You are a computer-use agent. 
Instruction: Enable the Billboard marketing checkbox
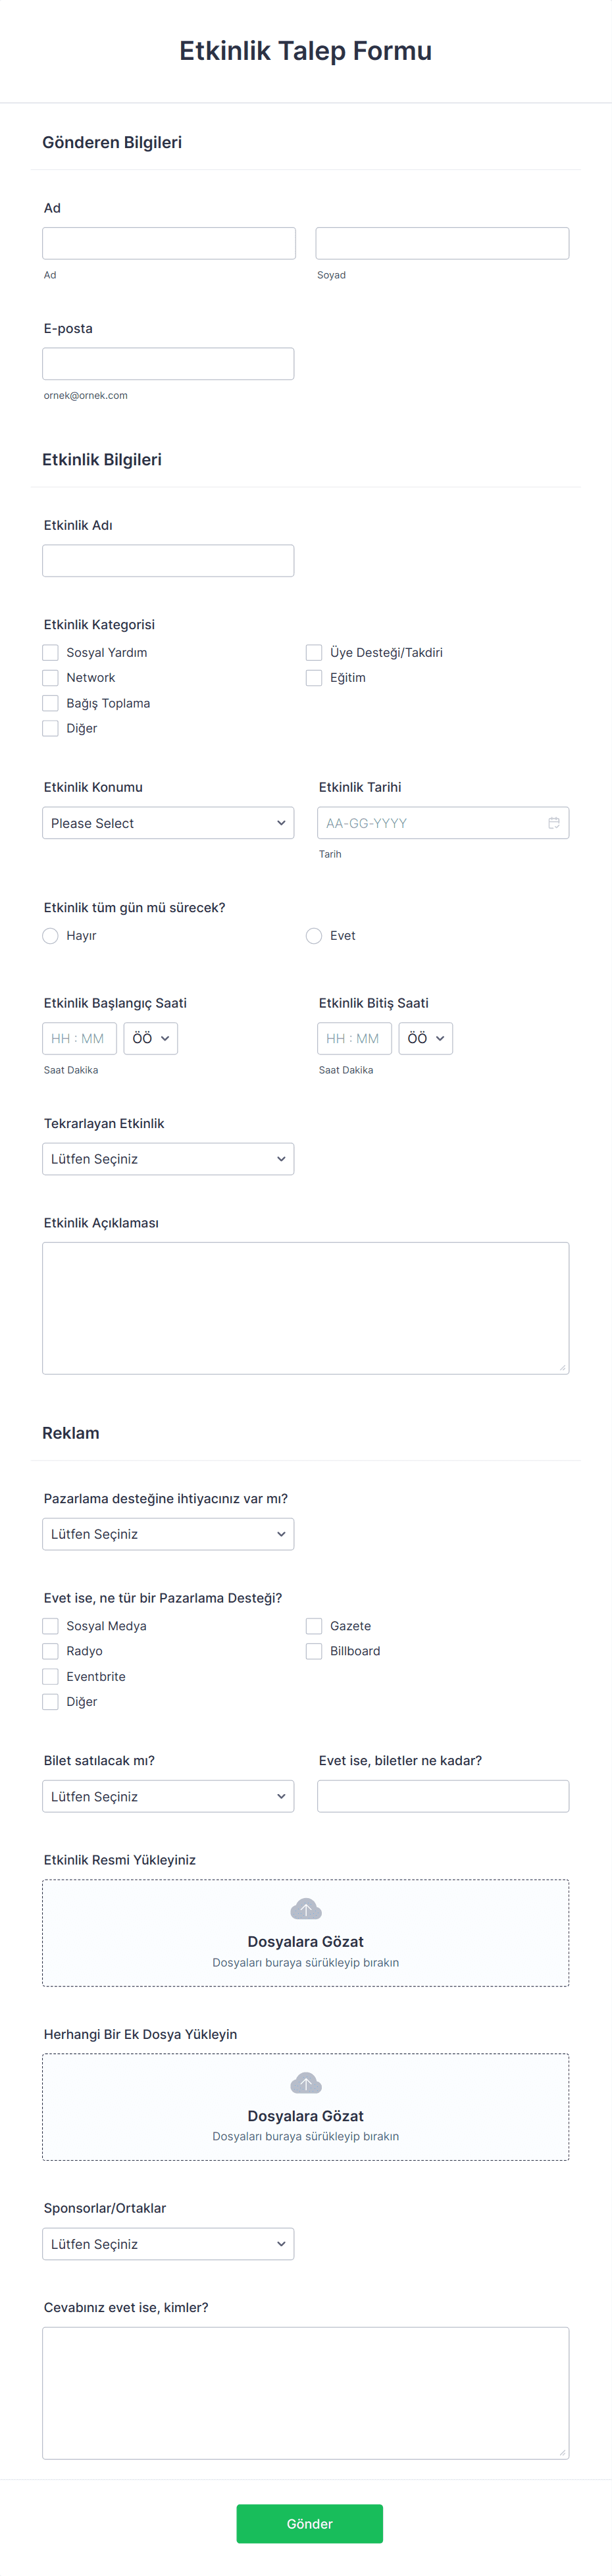(314, 1651)
